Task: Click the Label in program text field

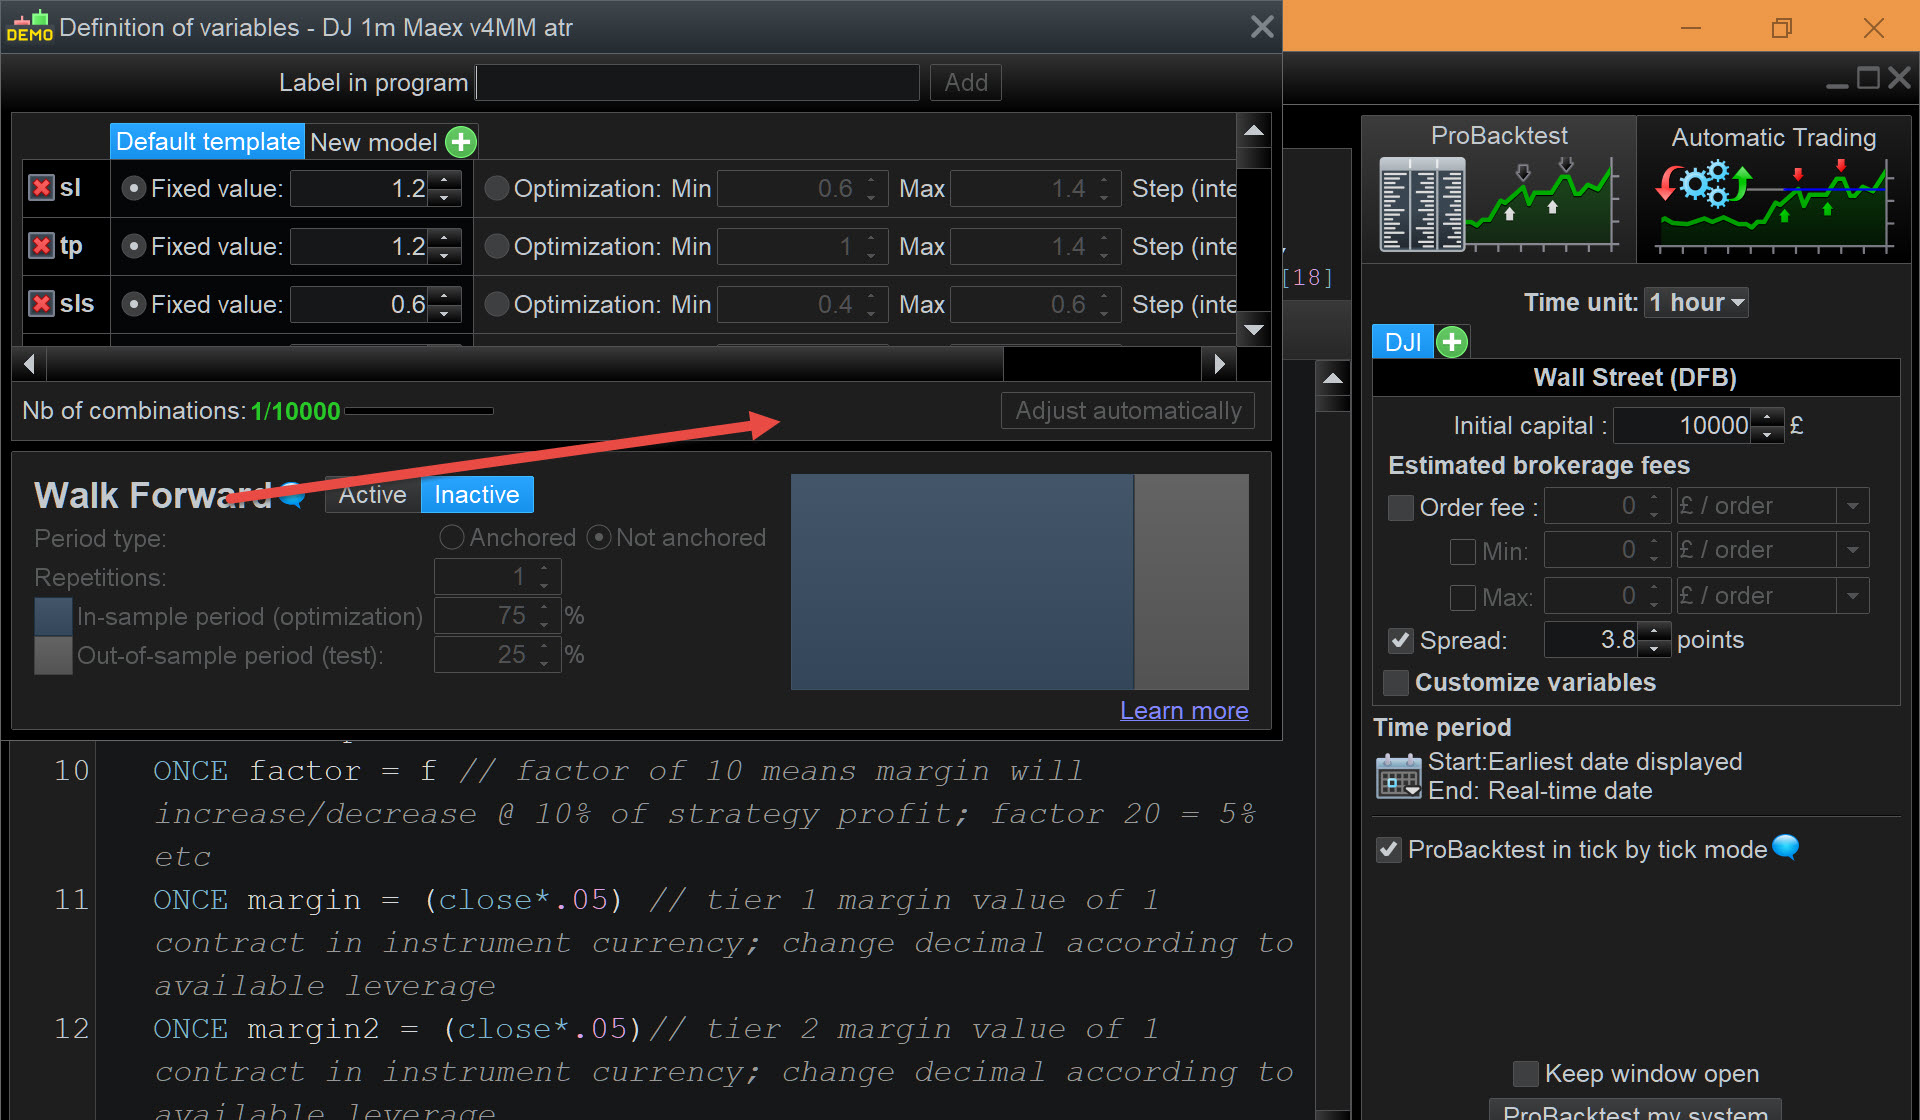Action: point(698,83)
